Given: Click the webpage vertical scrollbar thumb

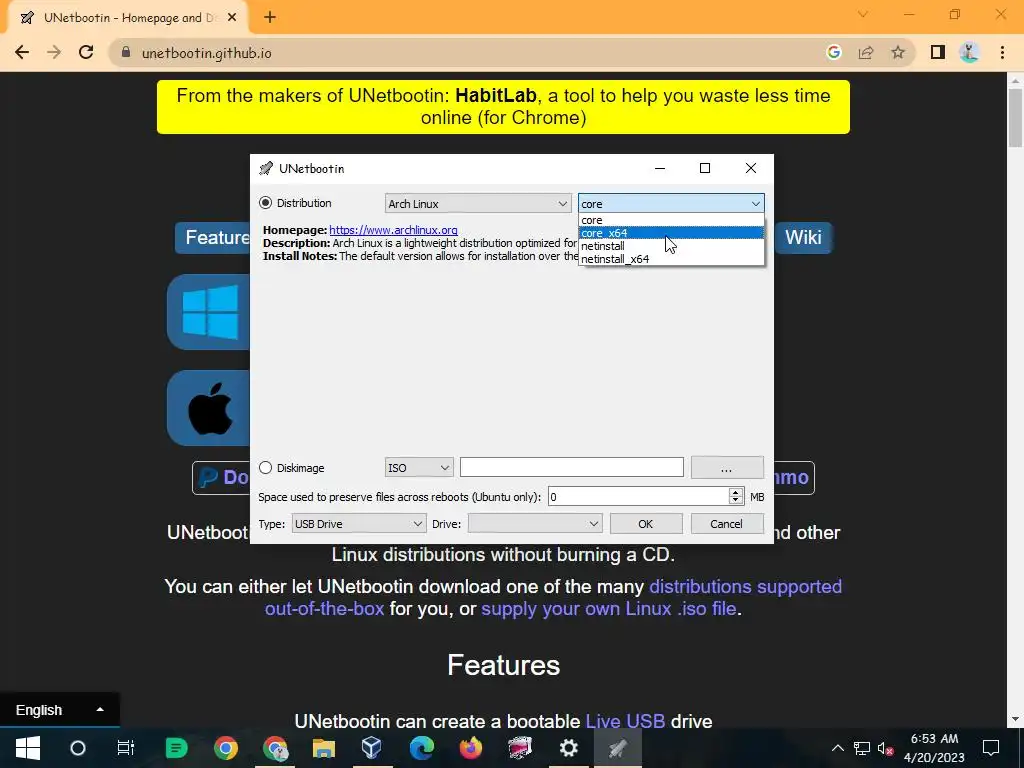Looking at the screenshot, I should [x=1016, y=116].
